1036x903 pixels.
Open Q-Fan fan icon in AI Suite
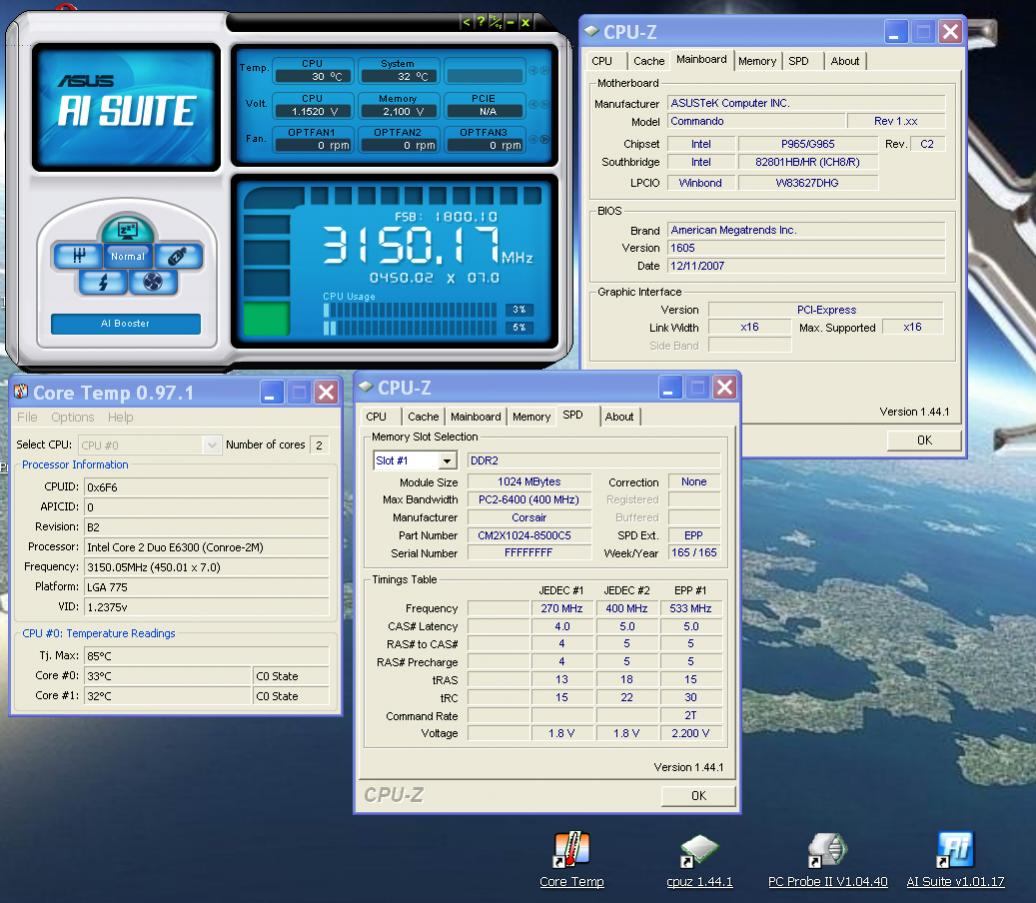[x=153, y=283]
